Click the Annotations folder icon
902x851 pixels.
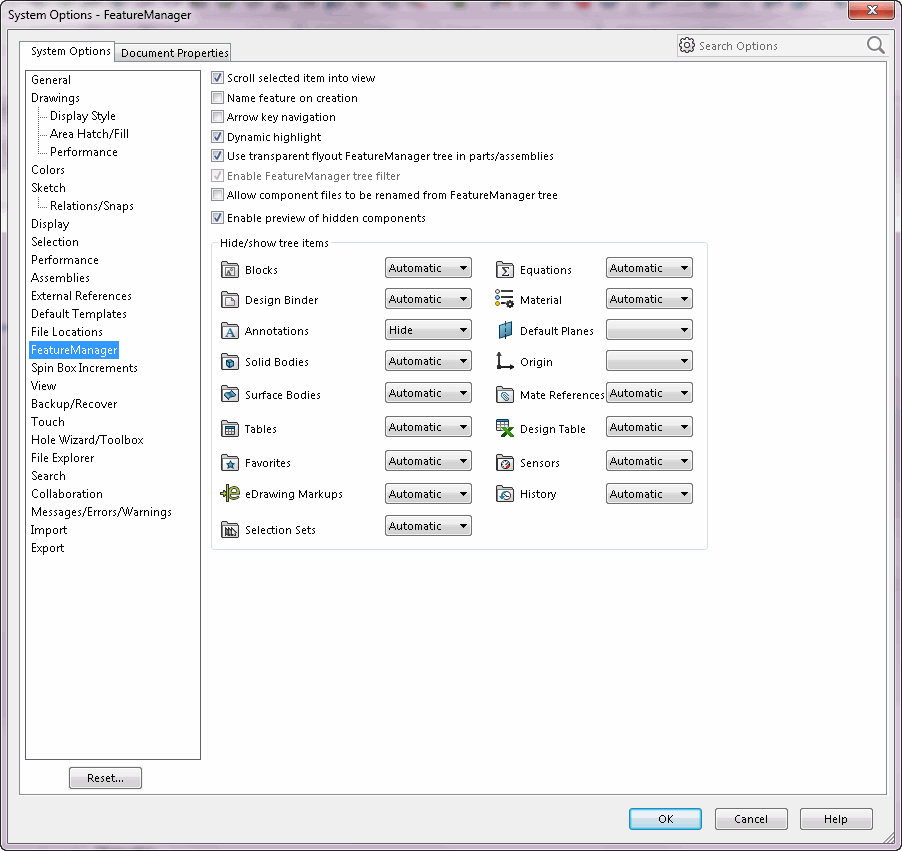[230, 330]
